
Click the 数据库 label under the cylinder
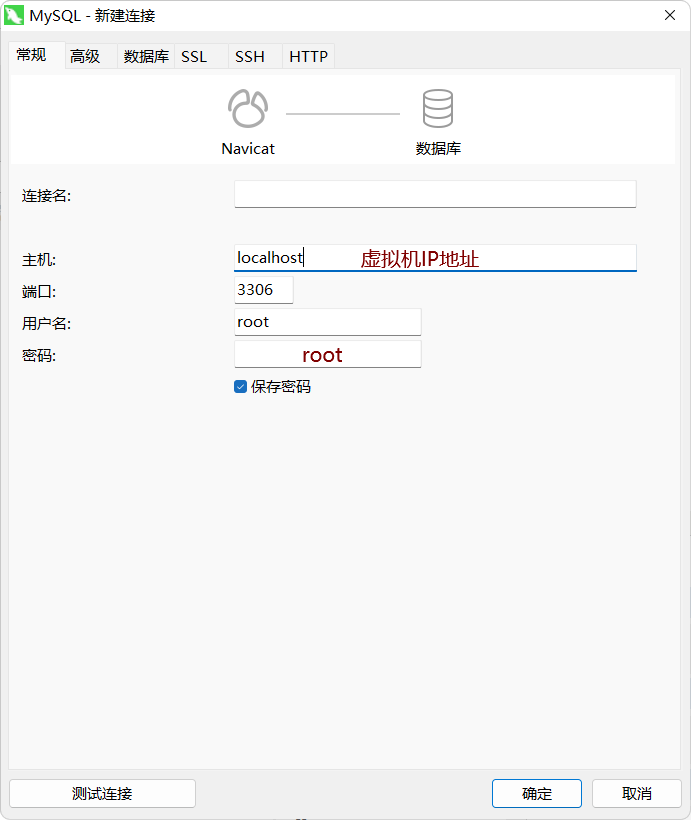pyautogui.click(x=438, y=149)
